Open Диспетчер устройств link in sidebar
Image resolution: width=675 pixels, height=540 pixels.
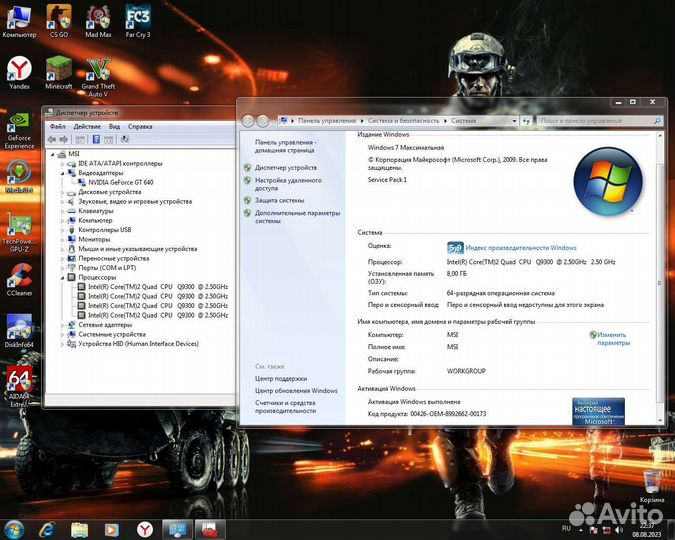(286, 168)
